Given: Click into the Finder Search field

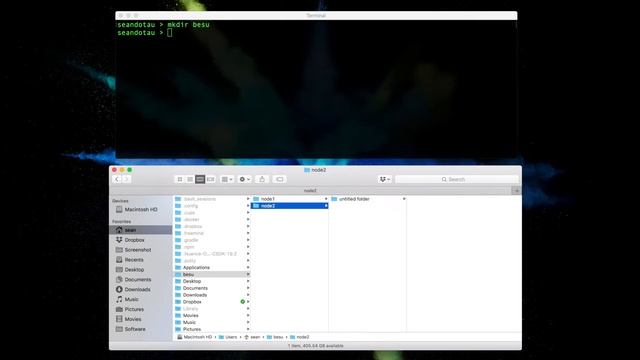Looking at the screenshot, I should click(457, 179).
